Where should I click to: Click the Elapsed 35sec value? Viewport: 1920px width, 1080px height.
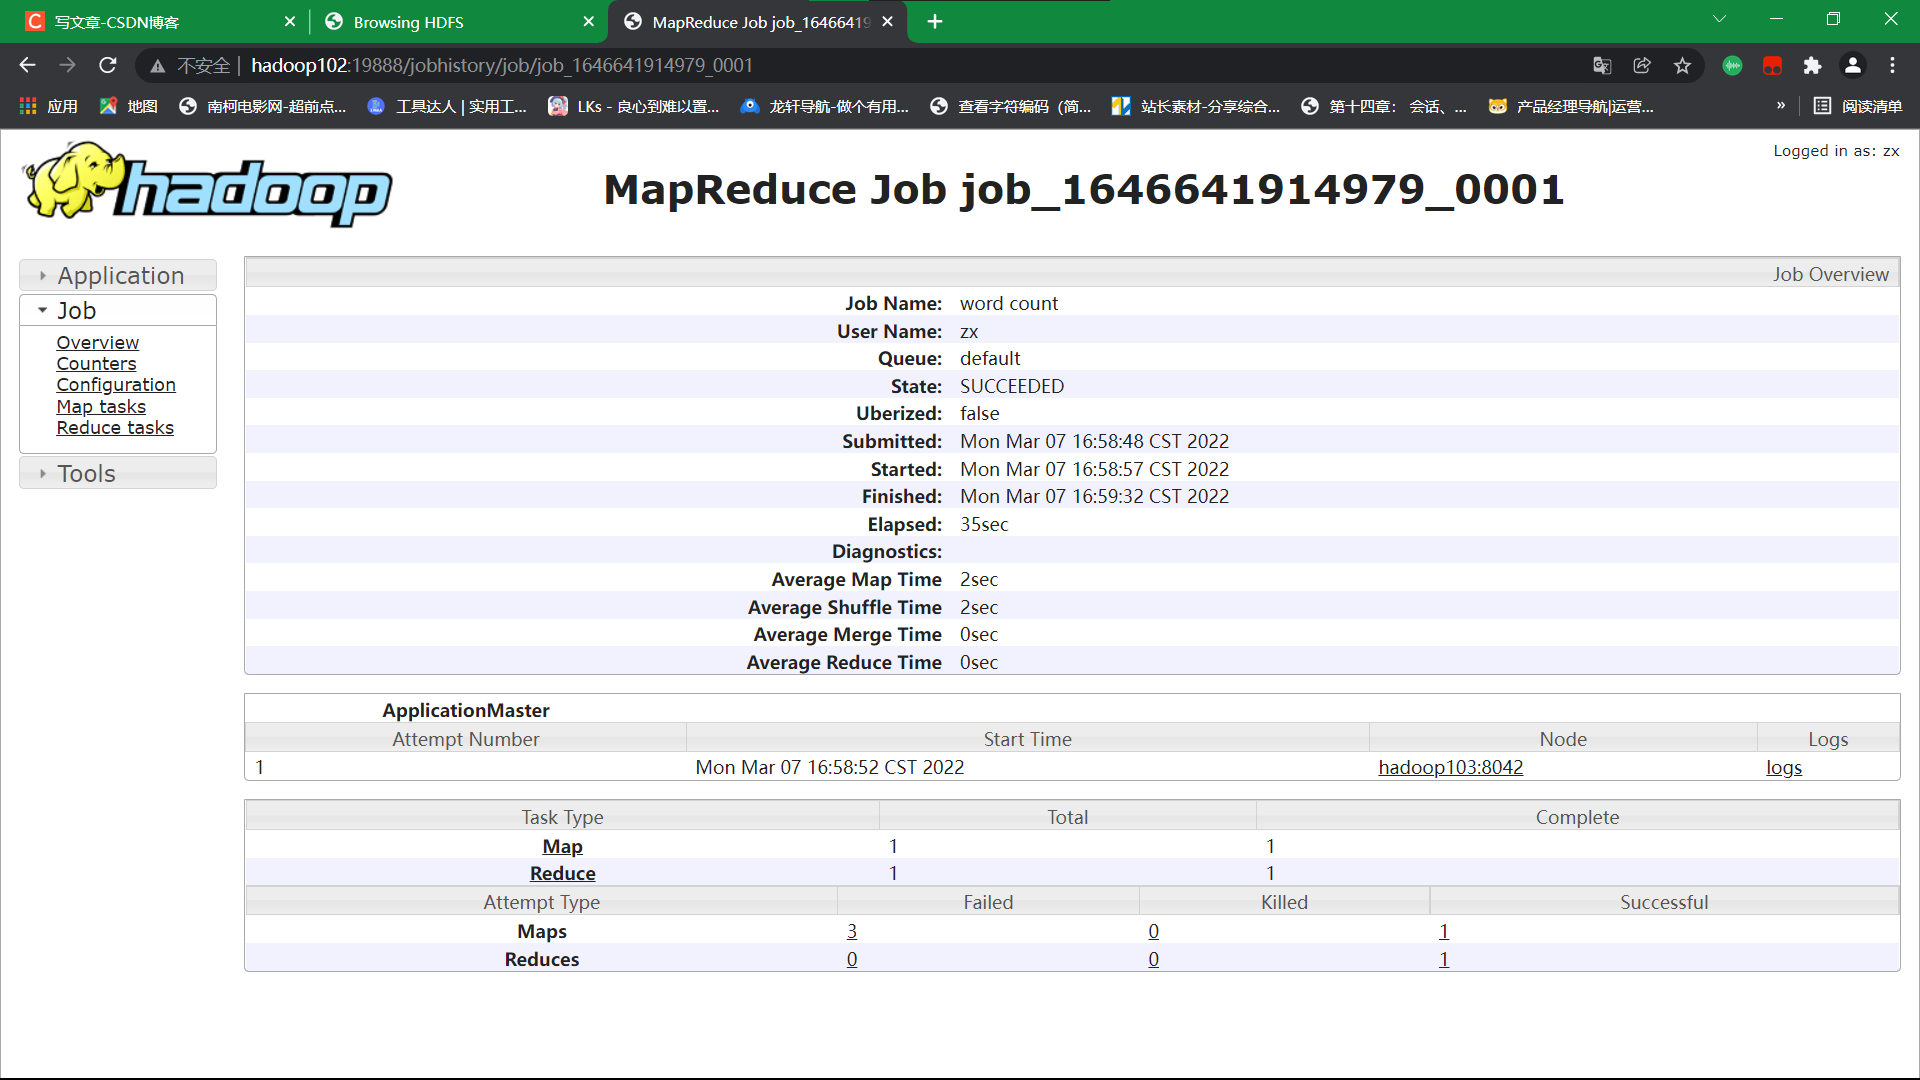(x=984, y=524)
